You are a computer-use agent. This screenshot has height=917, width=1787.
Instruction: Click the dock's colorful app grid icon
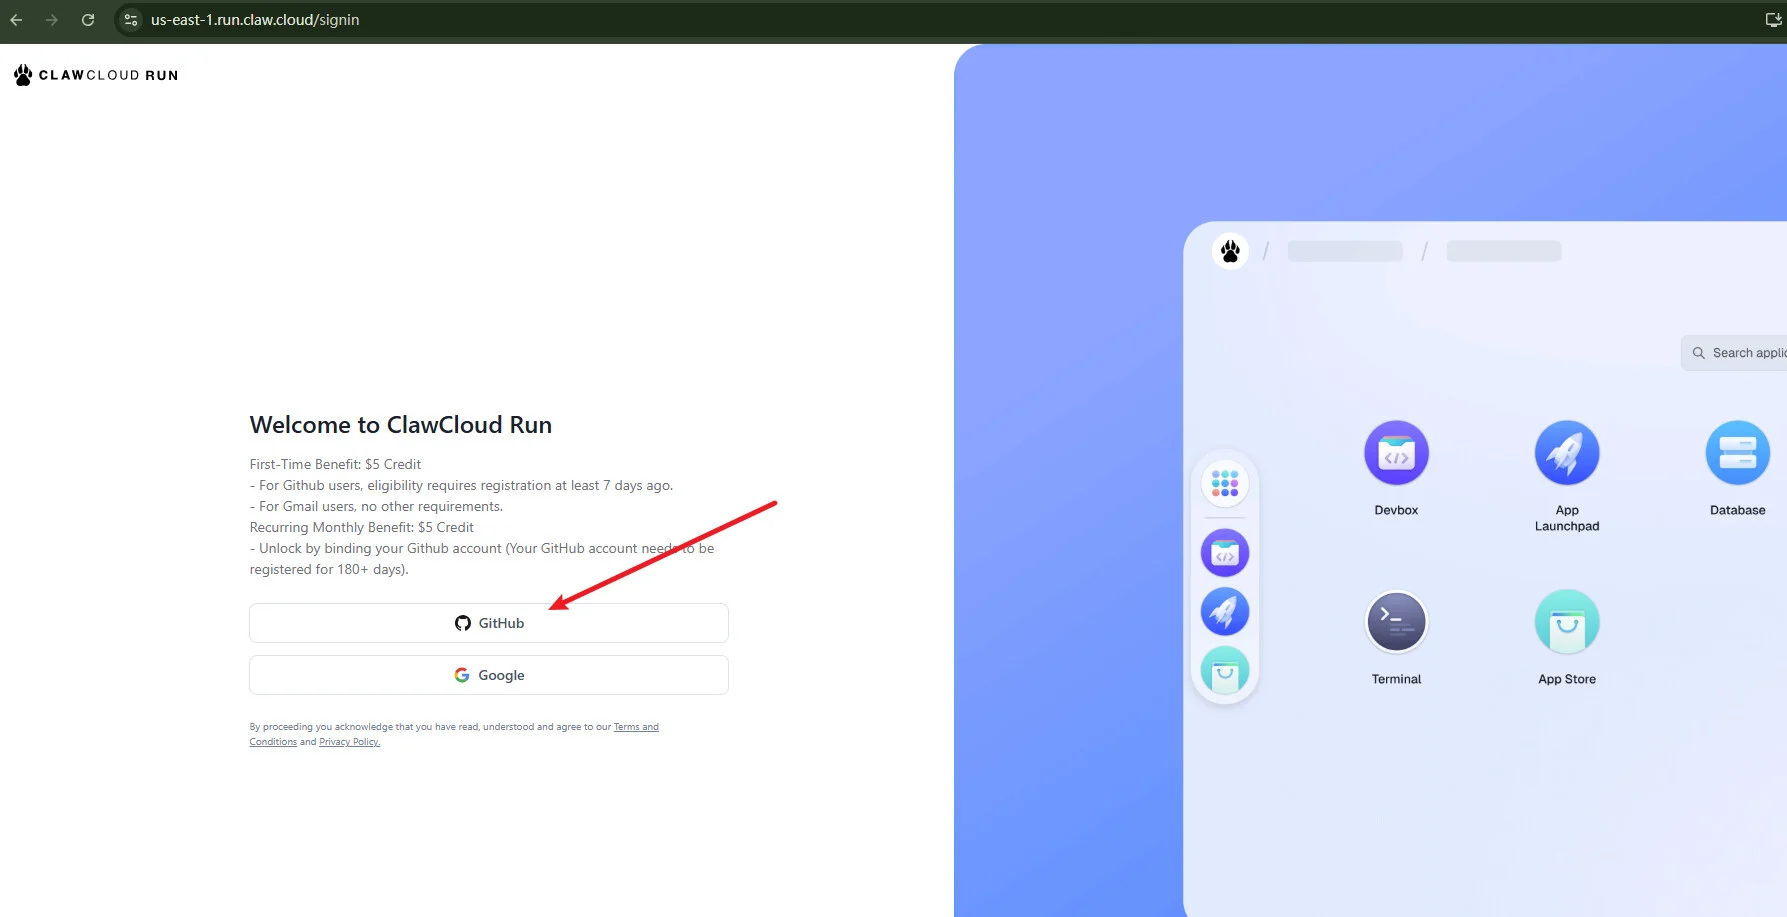click(x=1225, y=484)
